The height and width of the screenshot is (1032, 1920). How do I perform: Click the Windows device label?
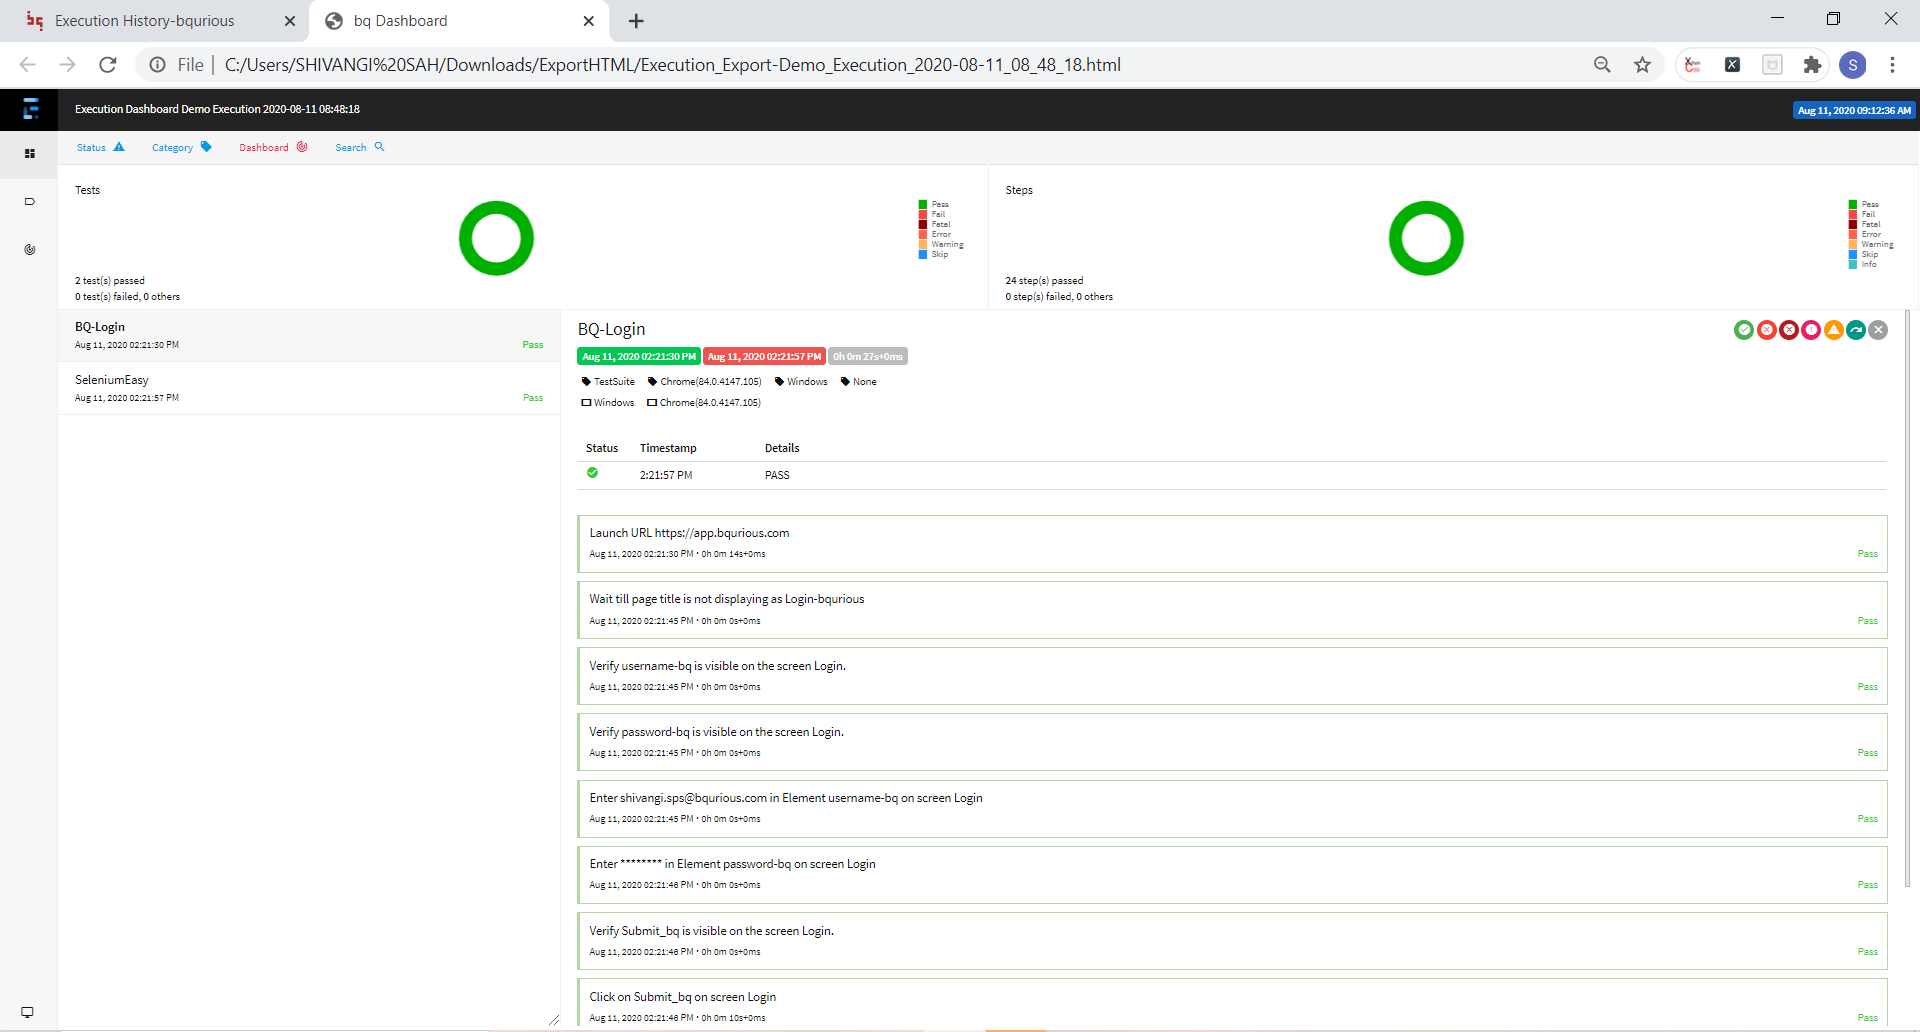(x=608, y=403)
